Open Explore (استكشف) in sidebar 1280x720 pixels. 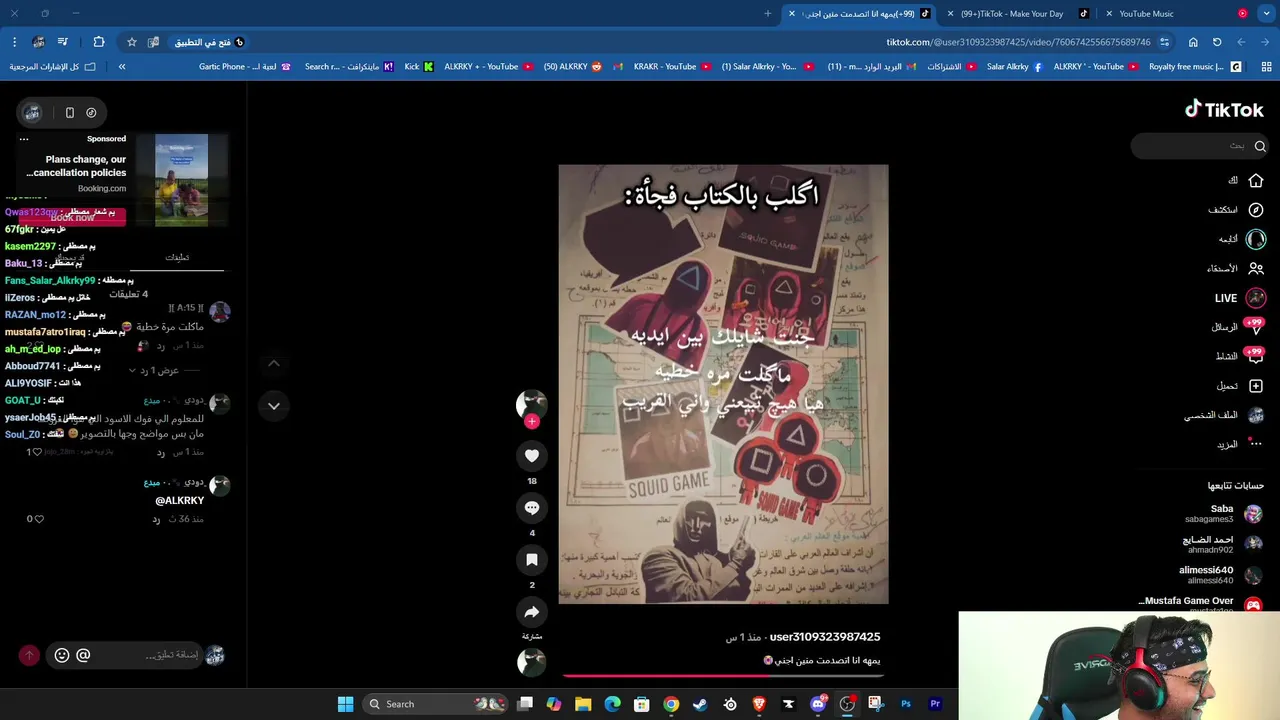pyautogui.click(x=1236, y=210)
